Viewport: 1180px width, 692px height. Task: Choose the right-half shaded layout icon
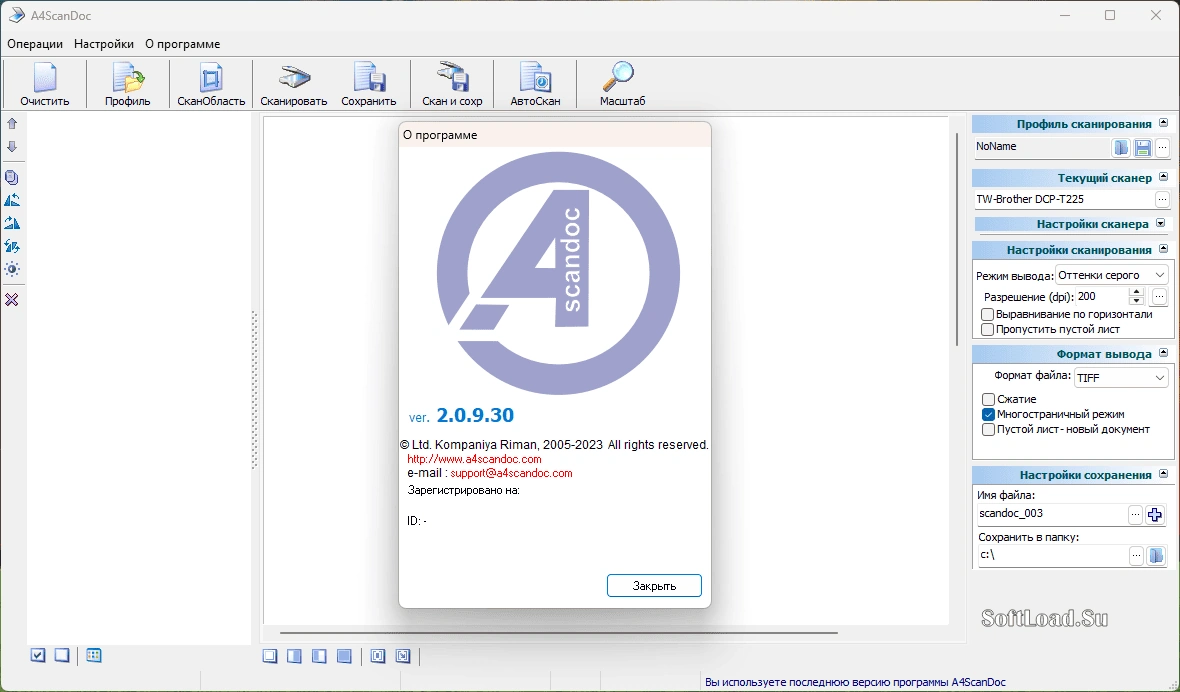[x=294, y=656]
